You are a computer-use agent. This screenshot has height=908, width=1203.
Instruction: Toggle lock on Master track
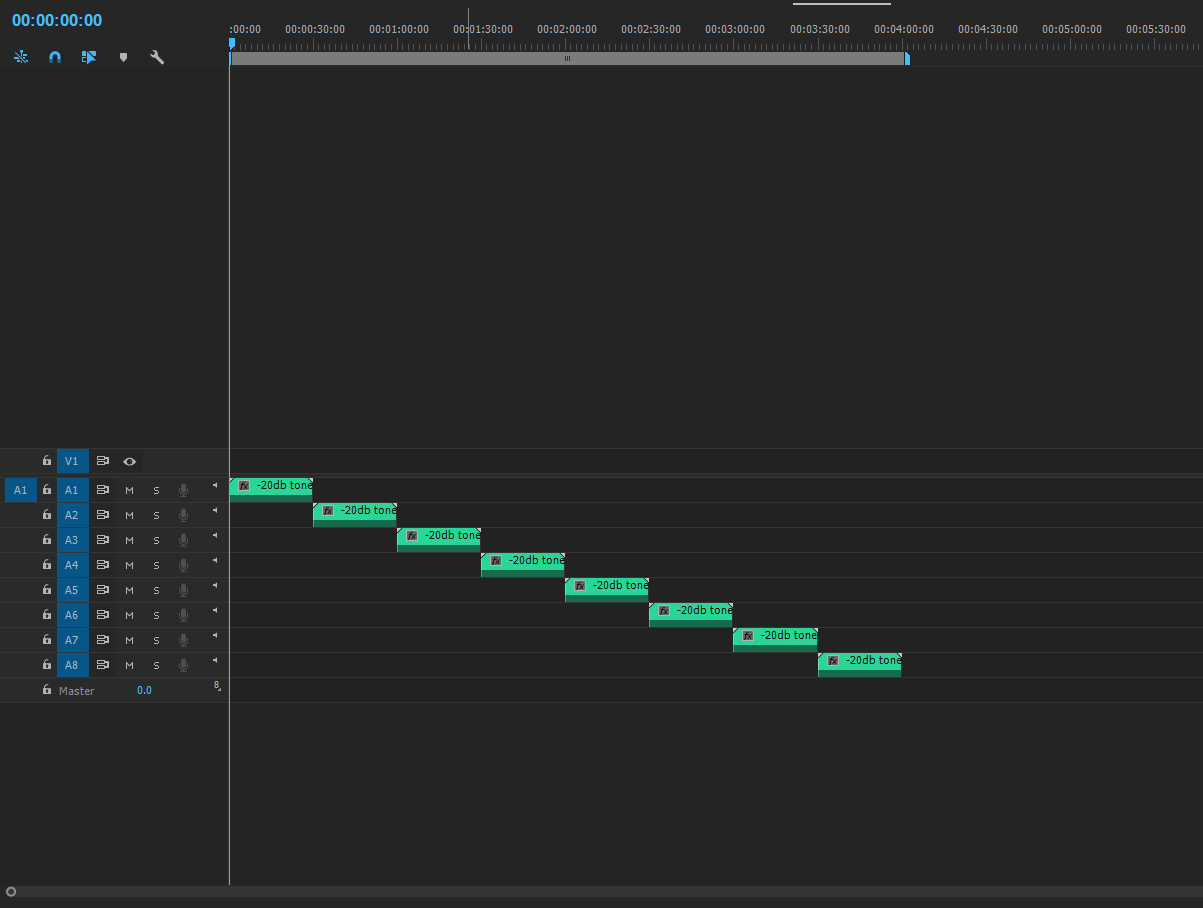[46, 690]
